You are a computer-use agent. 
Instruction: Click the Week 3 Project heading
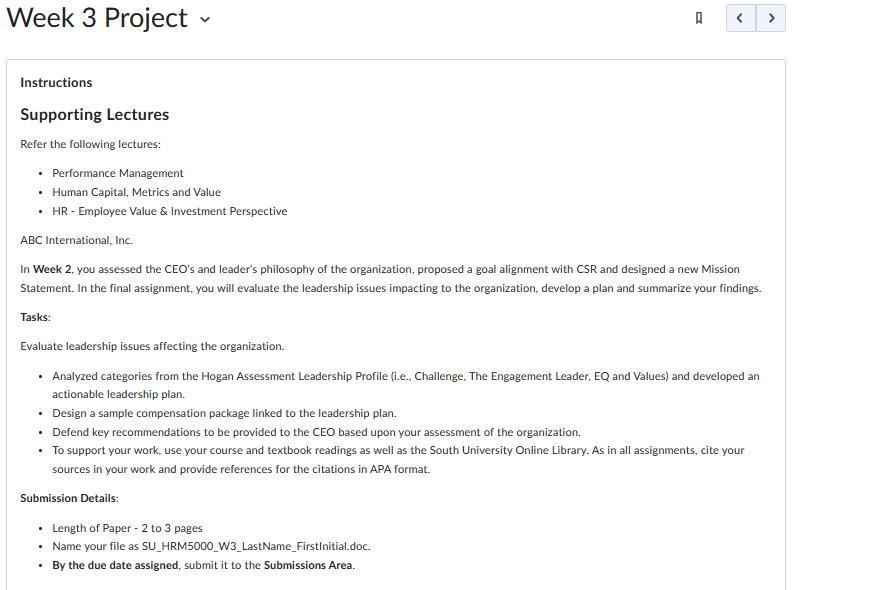click(95, 17)
